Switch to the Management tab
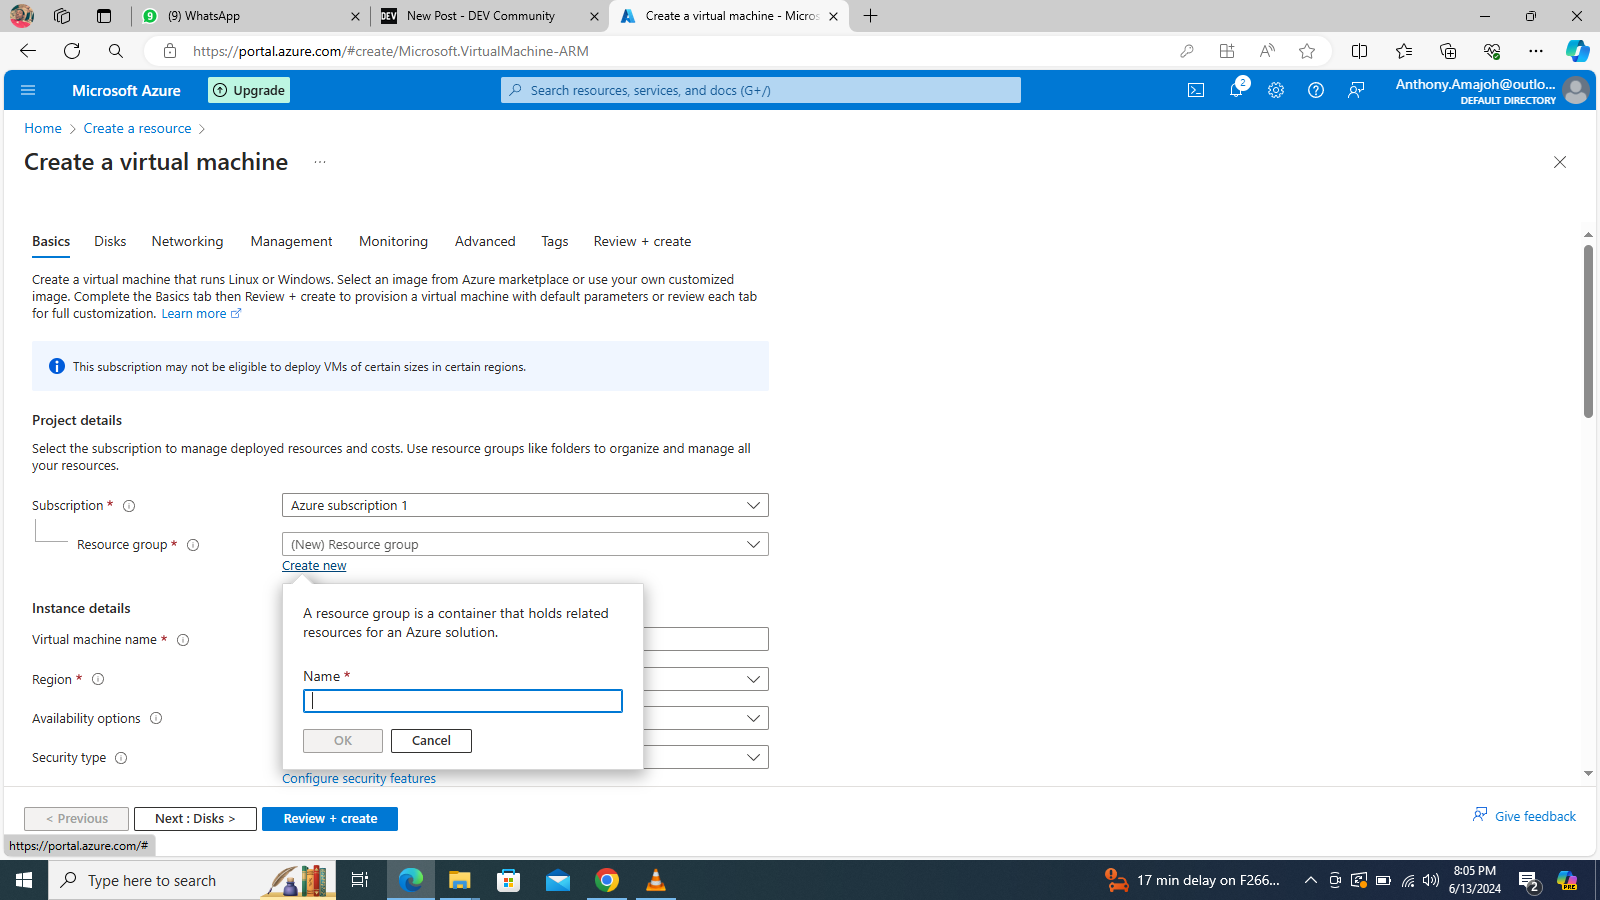1600x900 pixels. click(x=291, y=242)
